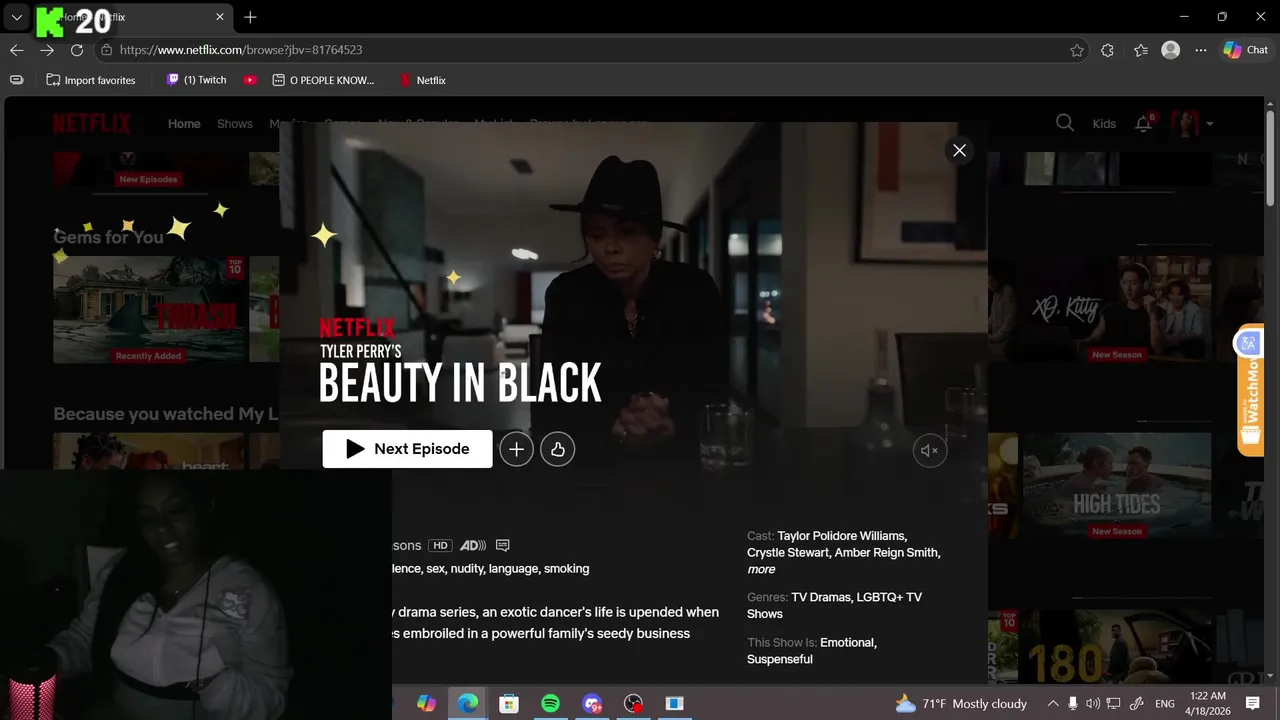This screenshot has height=720, width=1280.
Task: Close the Home - Netflix tab
Action: (x=220, y=17)
